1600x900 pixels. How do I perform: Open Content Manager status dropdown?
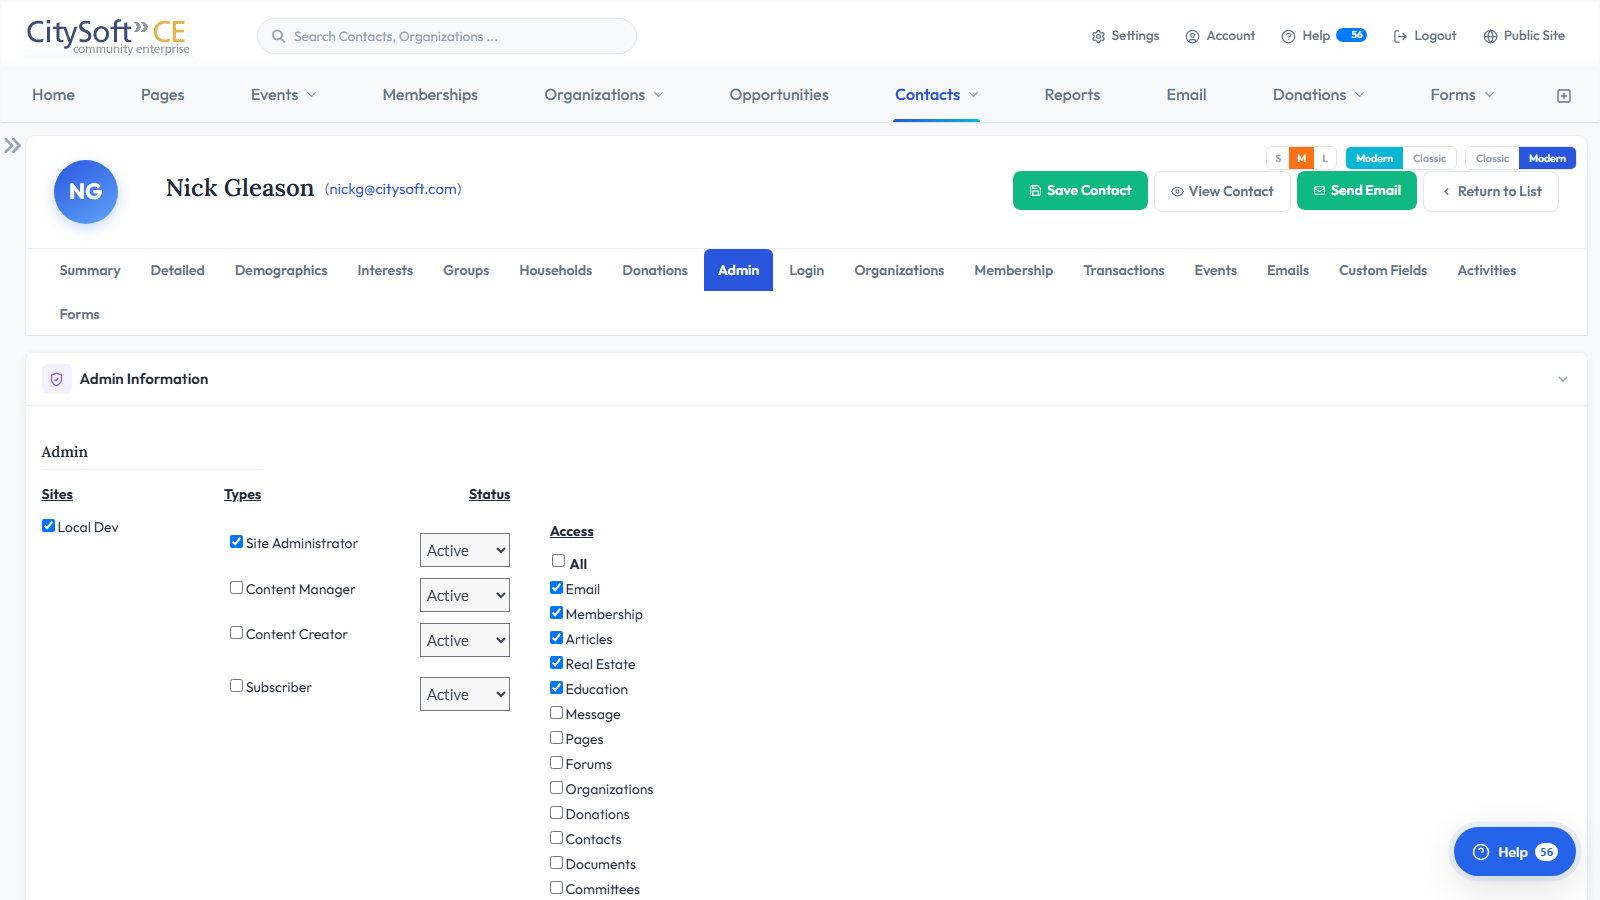click(x=465, y=595)
